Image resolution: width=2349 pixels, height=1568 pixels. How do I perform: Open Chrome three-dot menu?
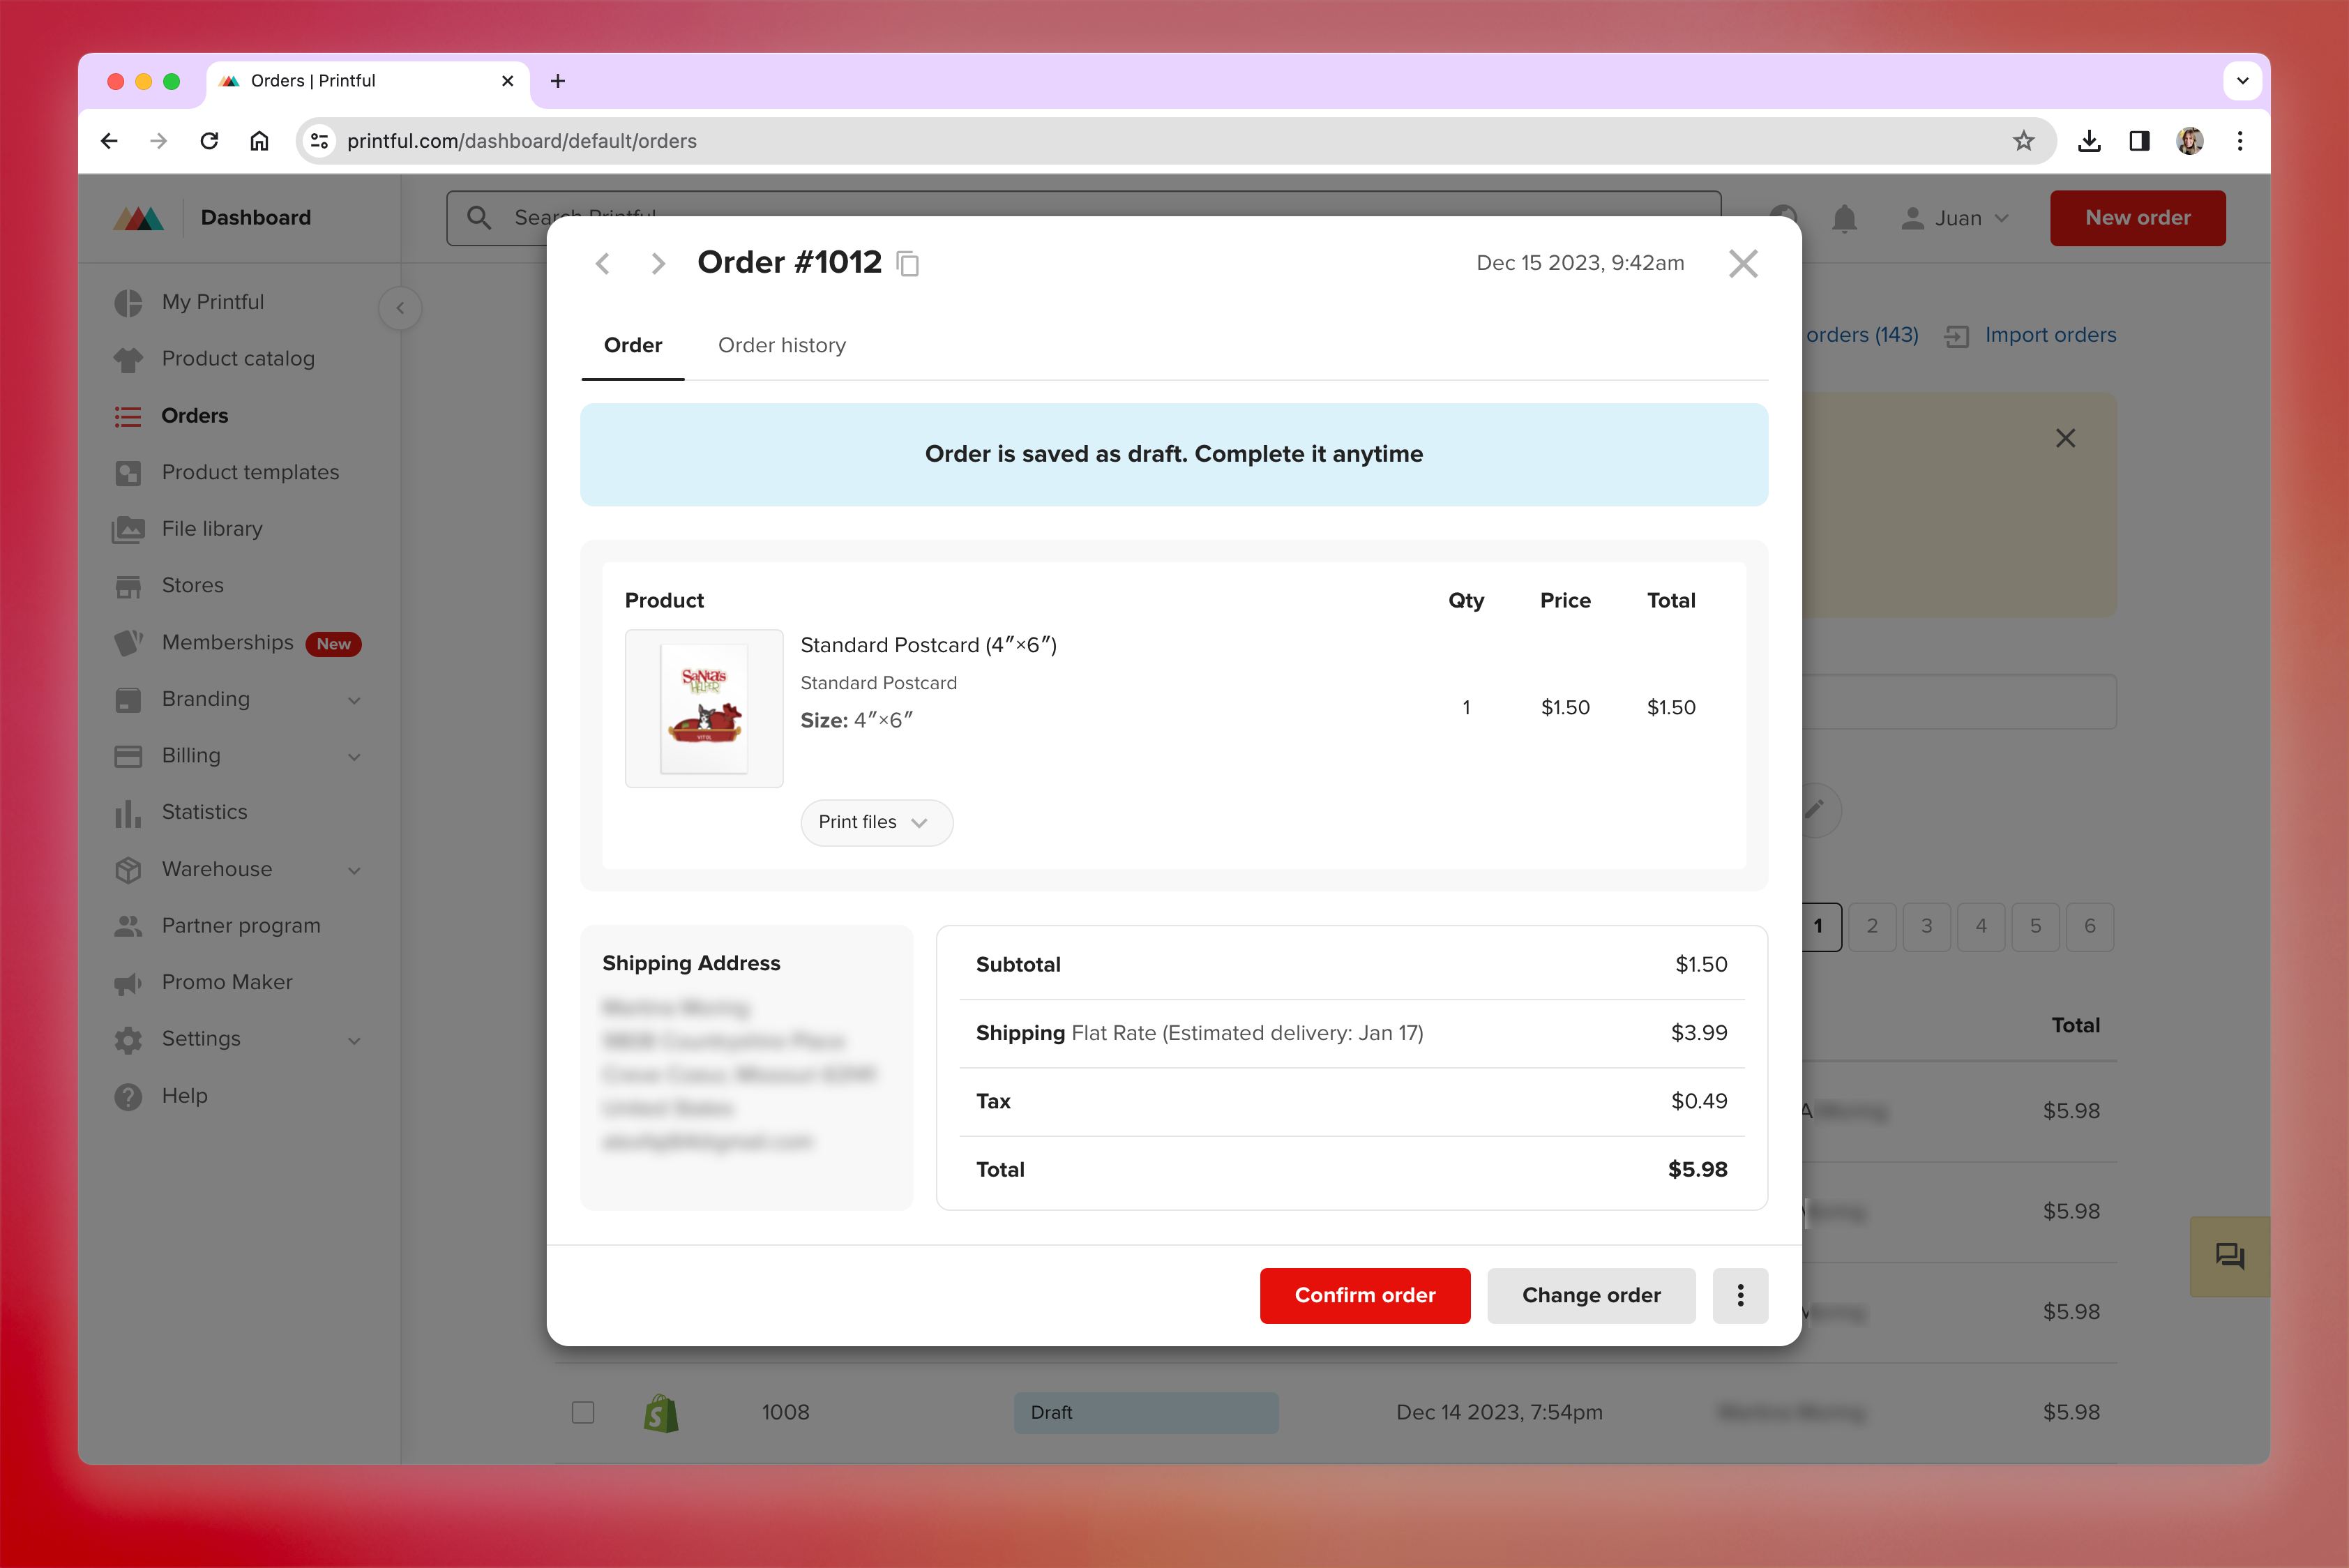click(2240, 141)
